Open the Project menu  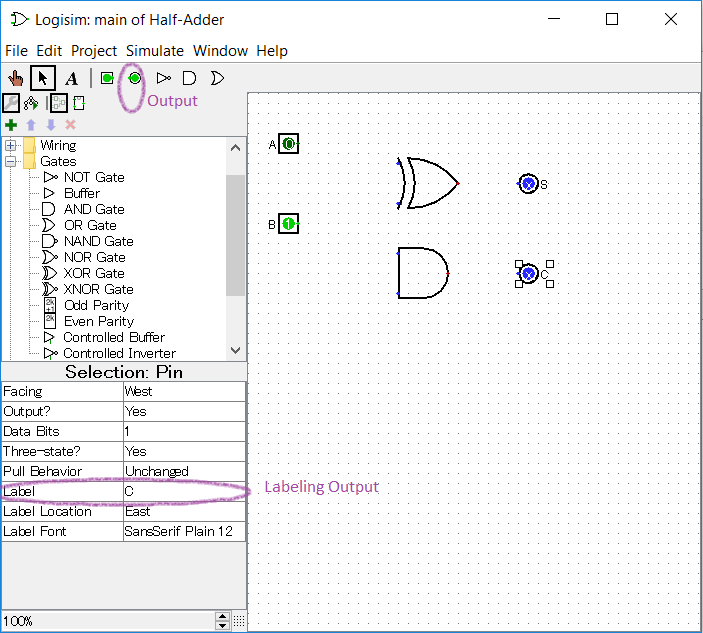pos(93,51)
